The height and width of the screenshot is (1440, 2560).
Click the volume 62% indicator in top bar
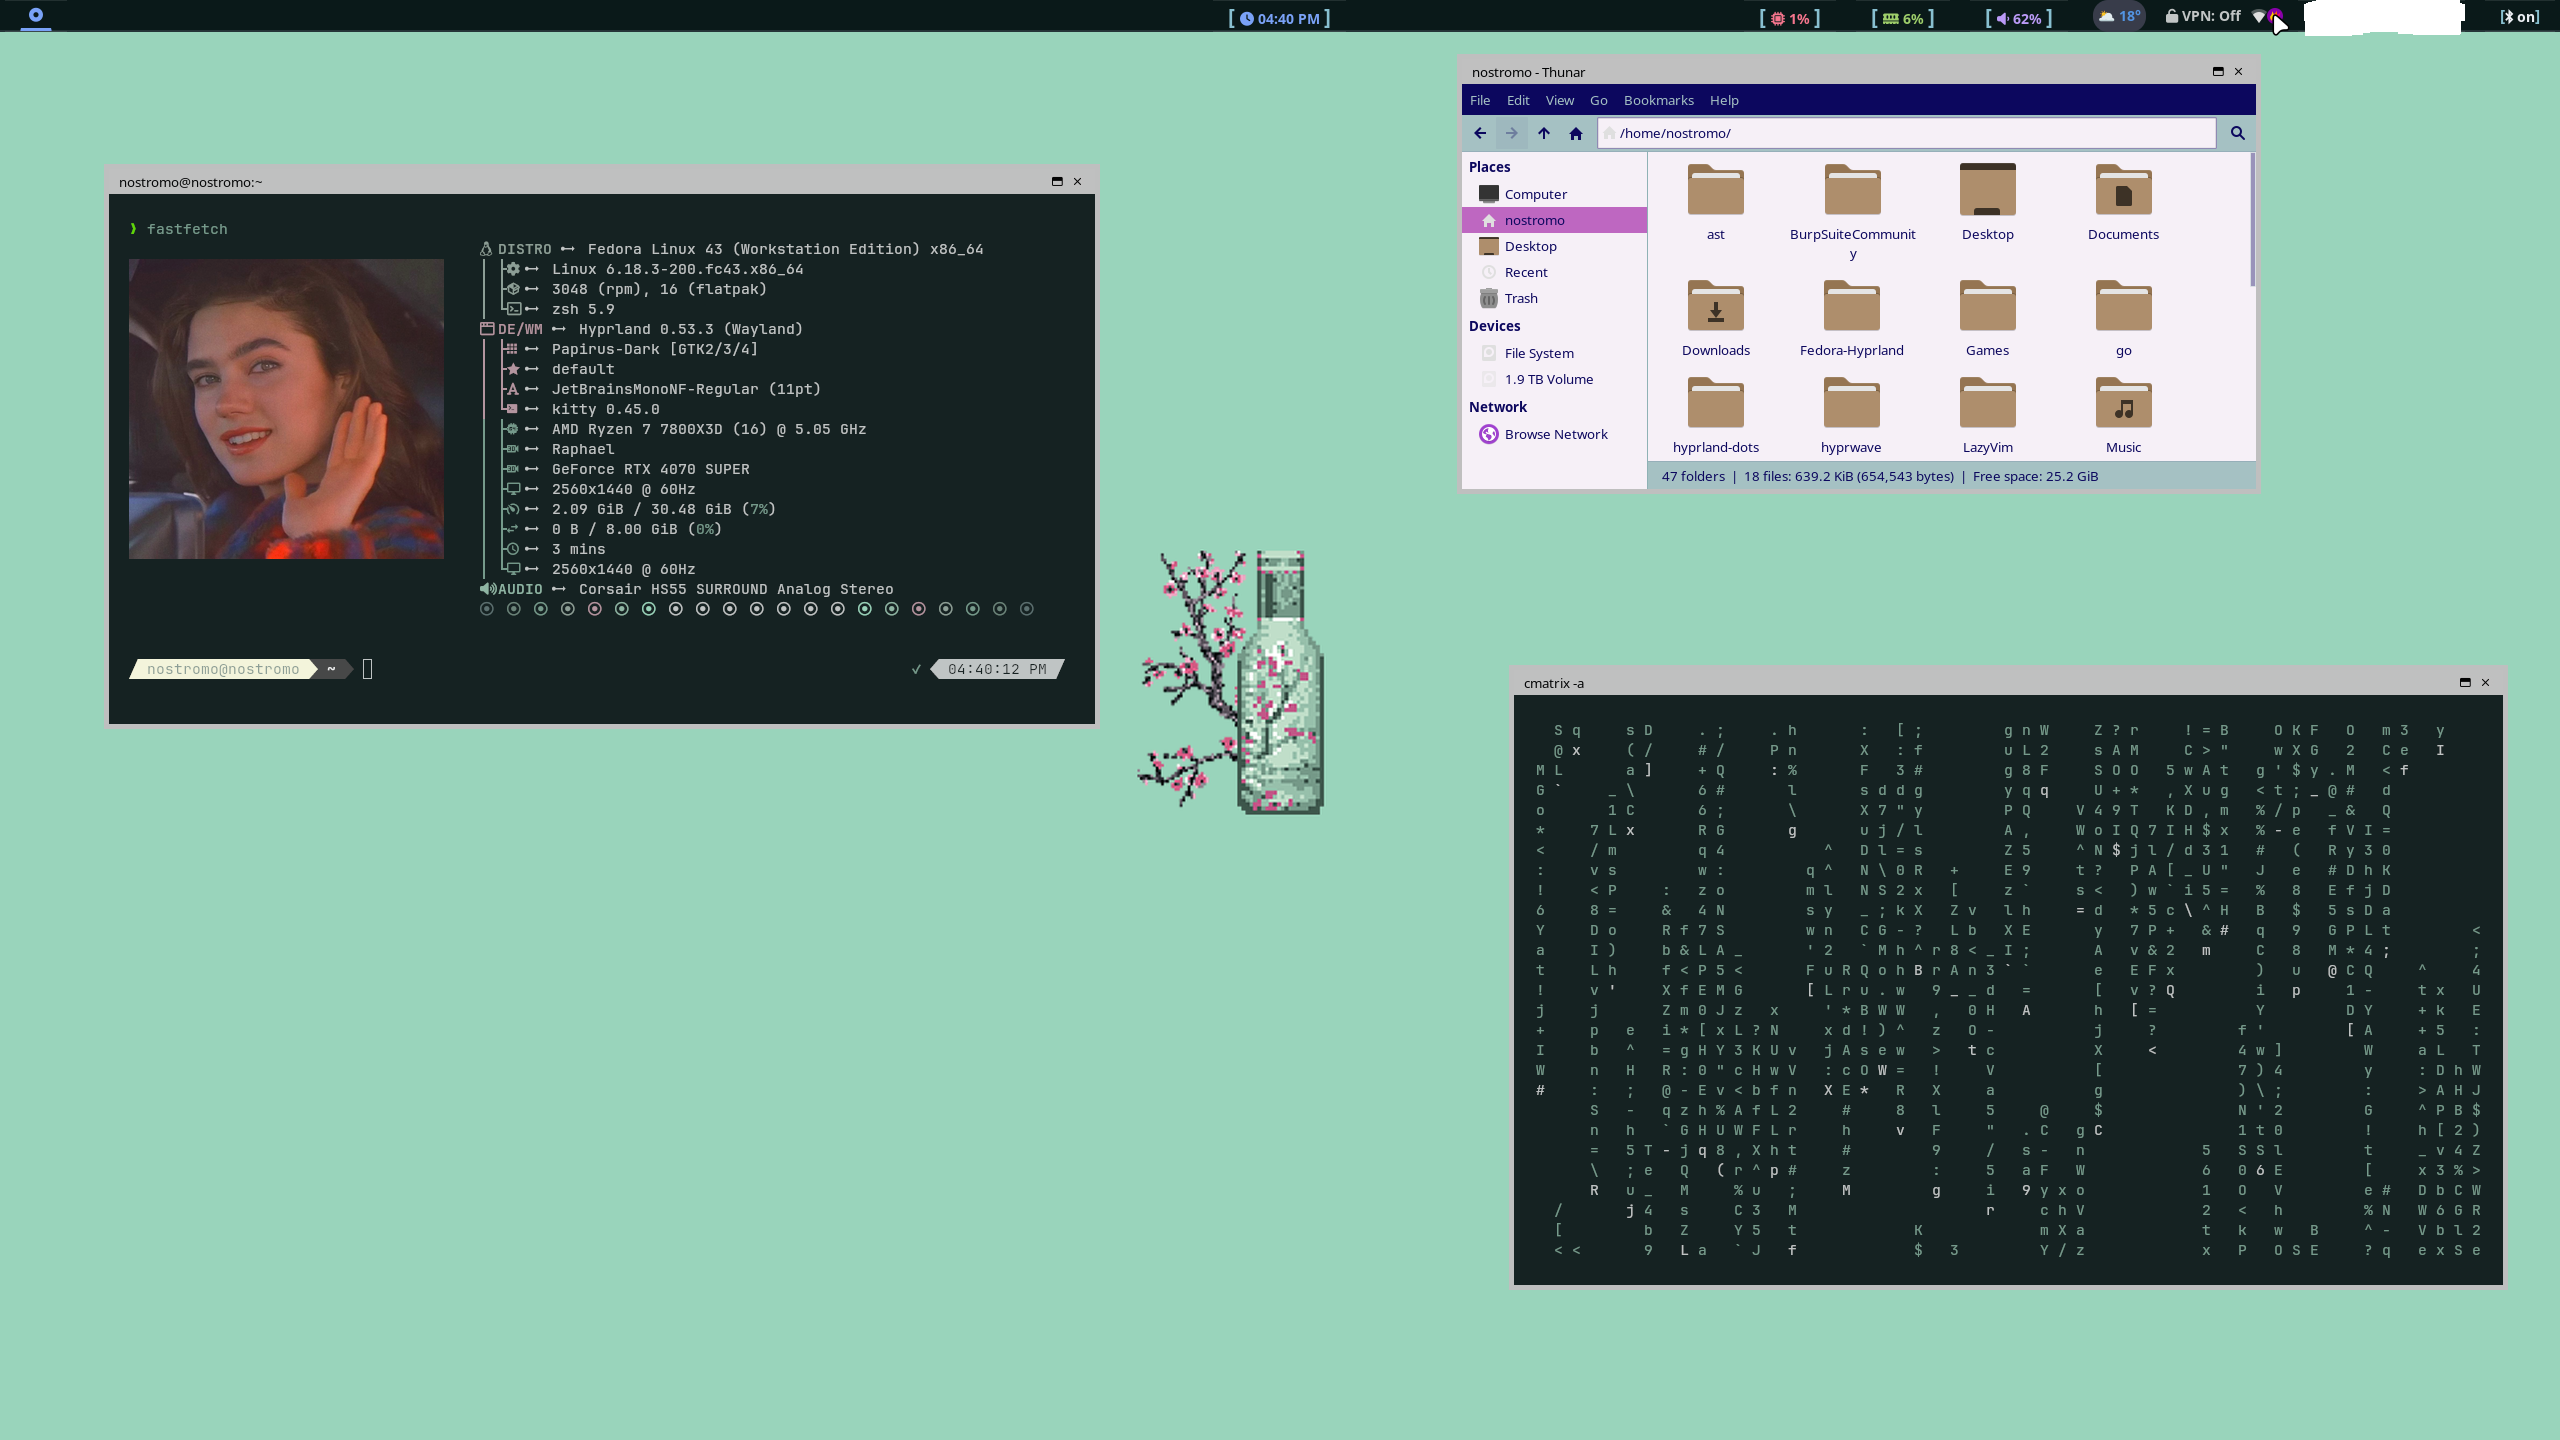[2019, 18]
